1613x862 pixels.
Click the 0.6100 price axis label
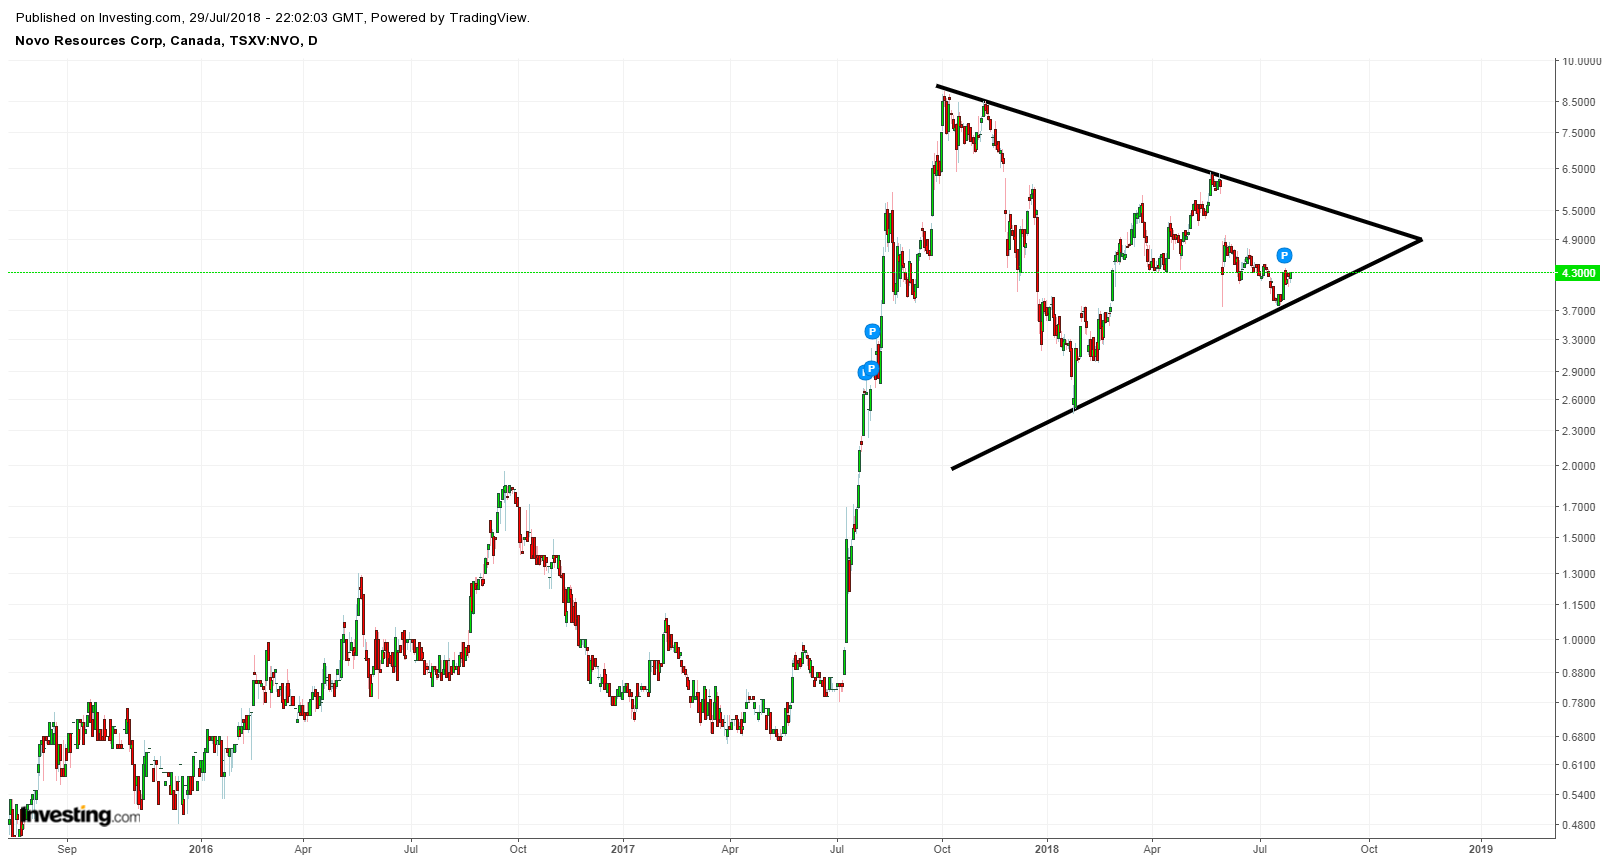tap(1578, 765)
